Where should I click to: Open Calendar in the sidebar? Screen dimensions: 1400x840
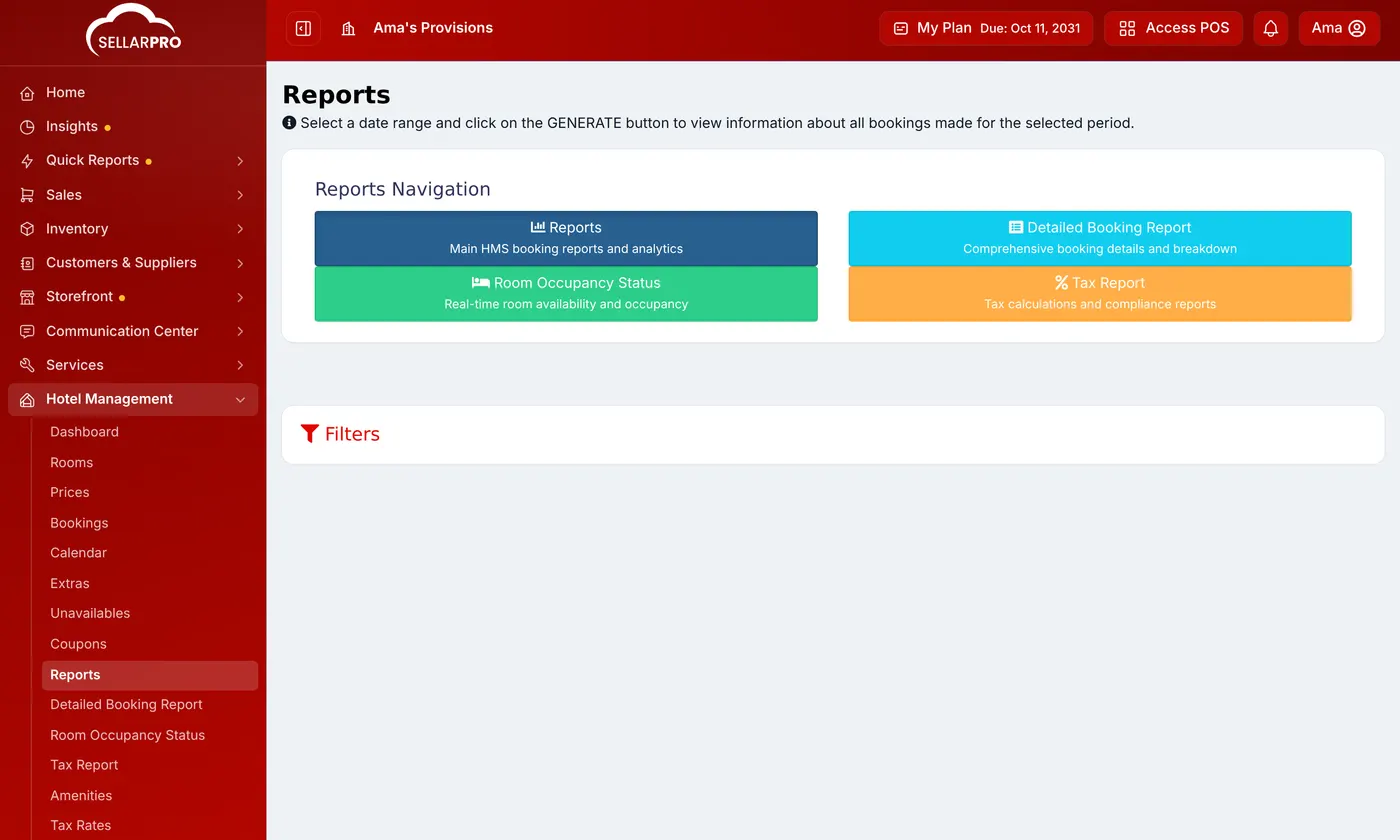(78, 553)
